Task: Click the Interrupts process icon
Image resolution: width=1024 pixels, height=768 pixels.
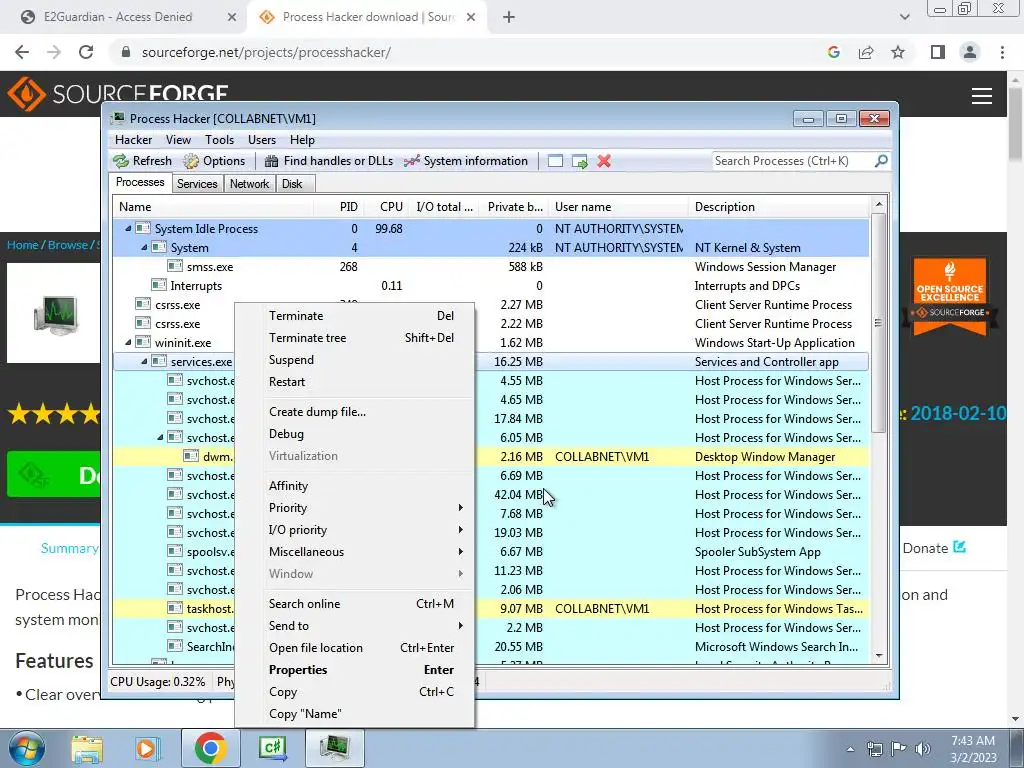Action: (159, 285)
